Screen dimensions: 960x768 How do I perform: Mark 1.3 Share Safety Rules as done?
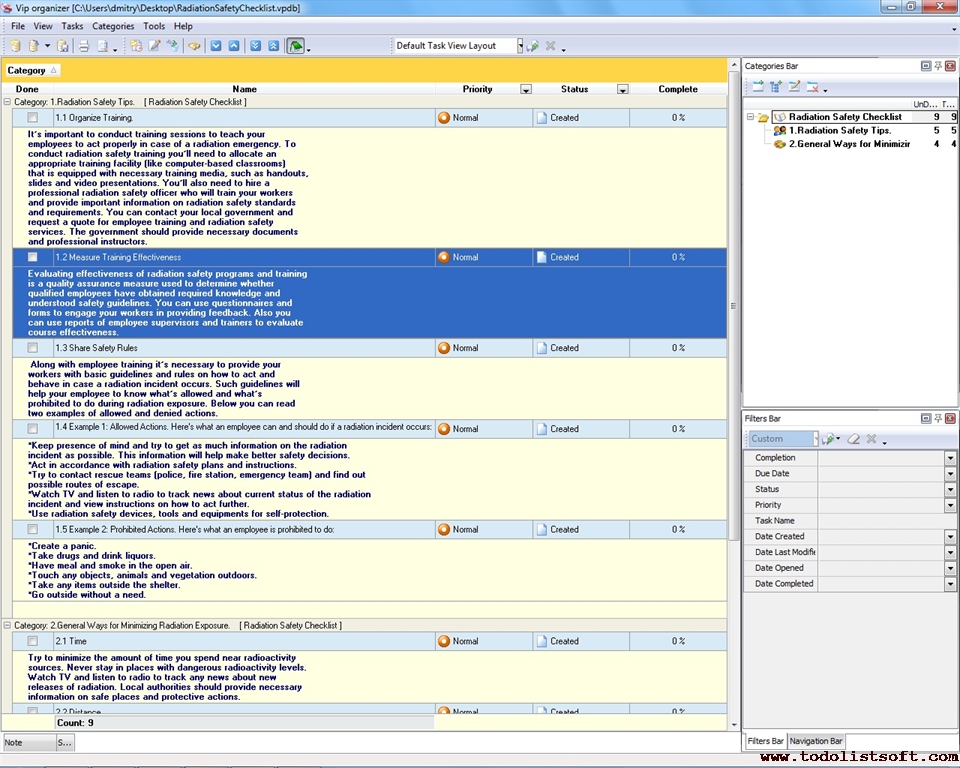click(x=33, y=348)
